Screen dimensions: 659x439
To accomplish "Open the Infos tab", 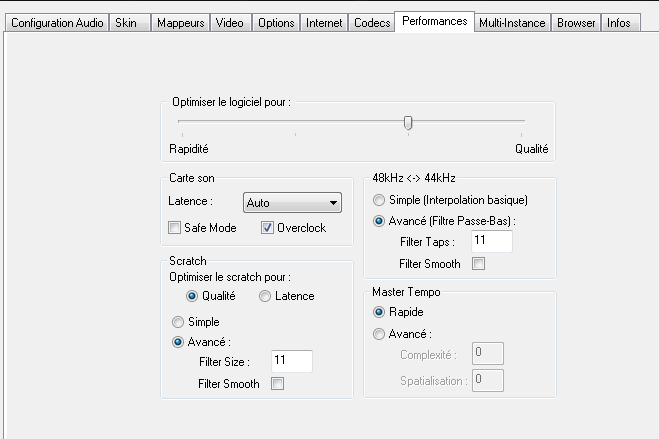I will coord(619,23).
